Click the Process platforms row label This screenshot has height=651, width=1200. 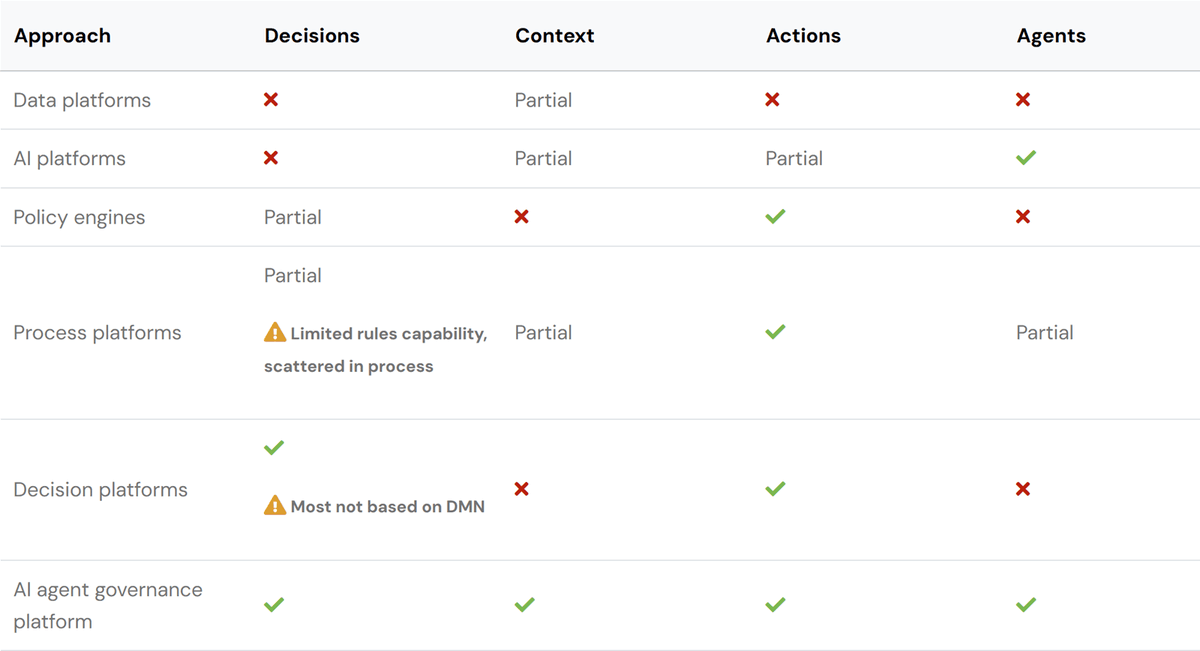(97, 333)
